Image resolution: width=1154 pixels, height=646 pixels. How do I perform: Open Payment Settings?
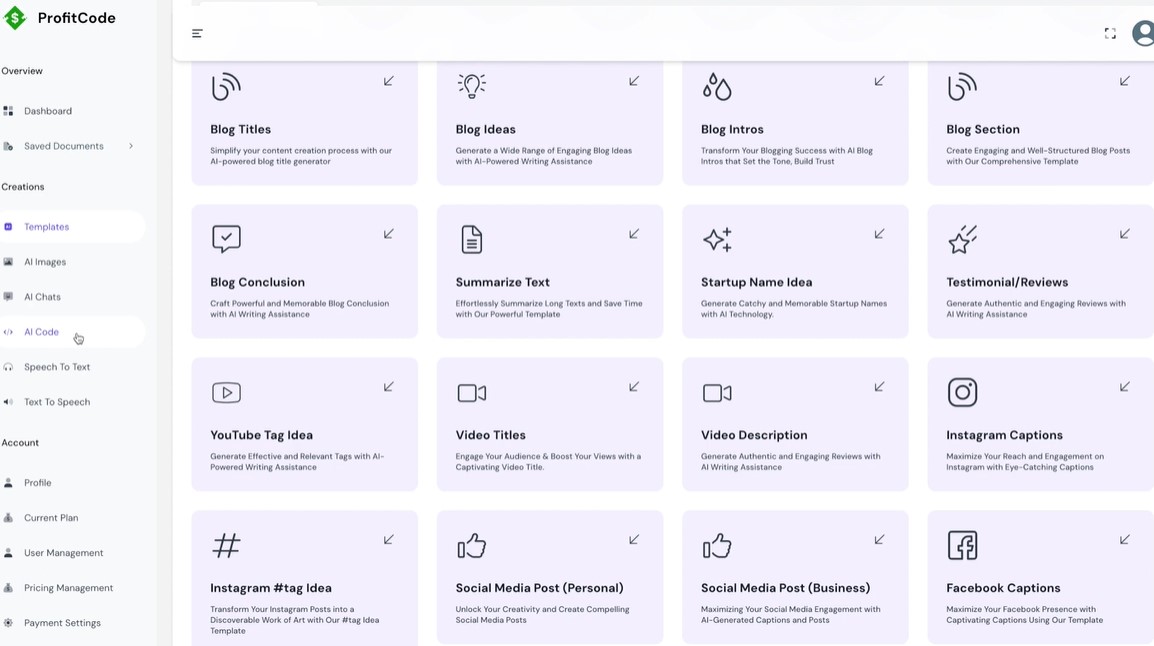click(x=64, y=622)
